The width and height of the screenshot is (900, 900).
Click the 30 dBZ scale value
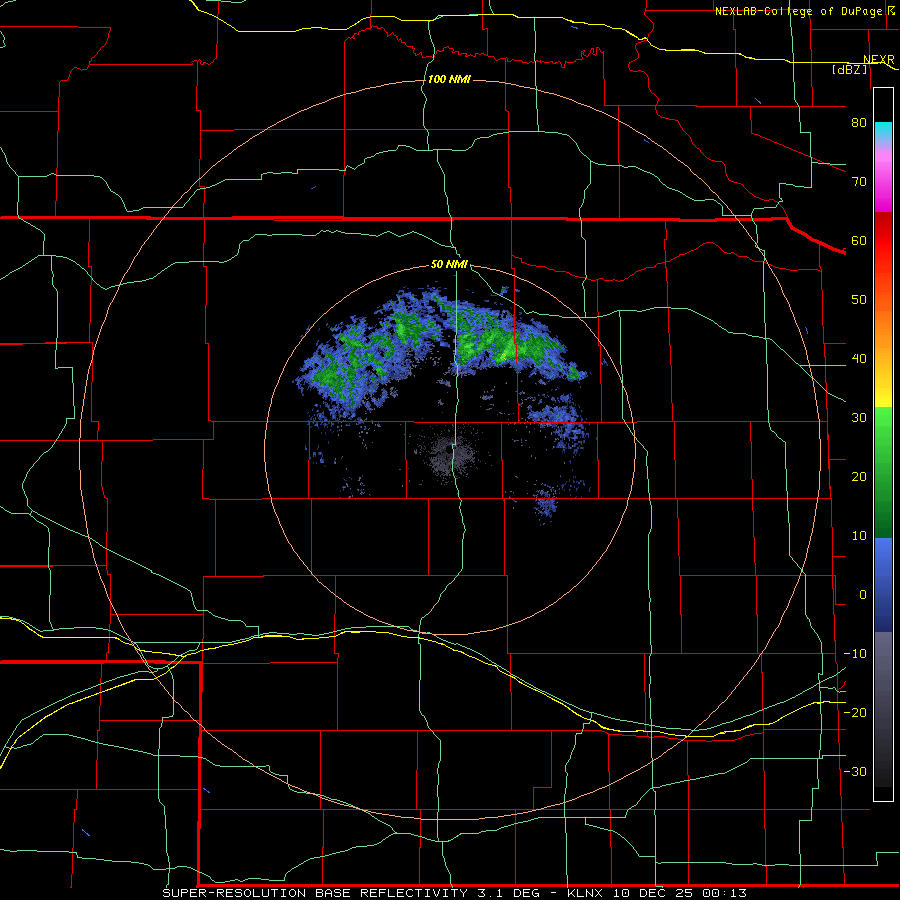[859, 417]
